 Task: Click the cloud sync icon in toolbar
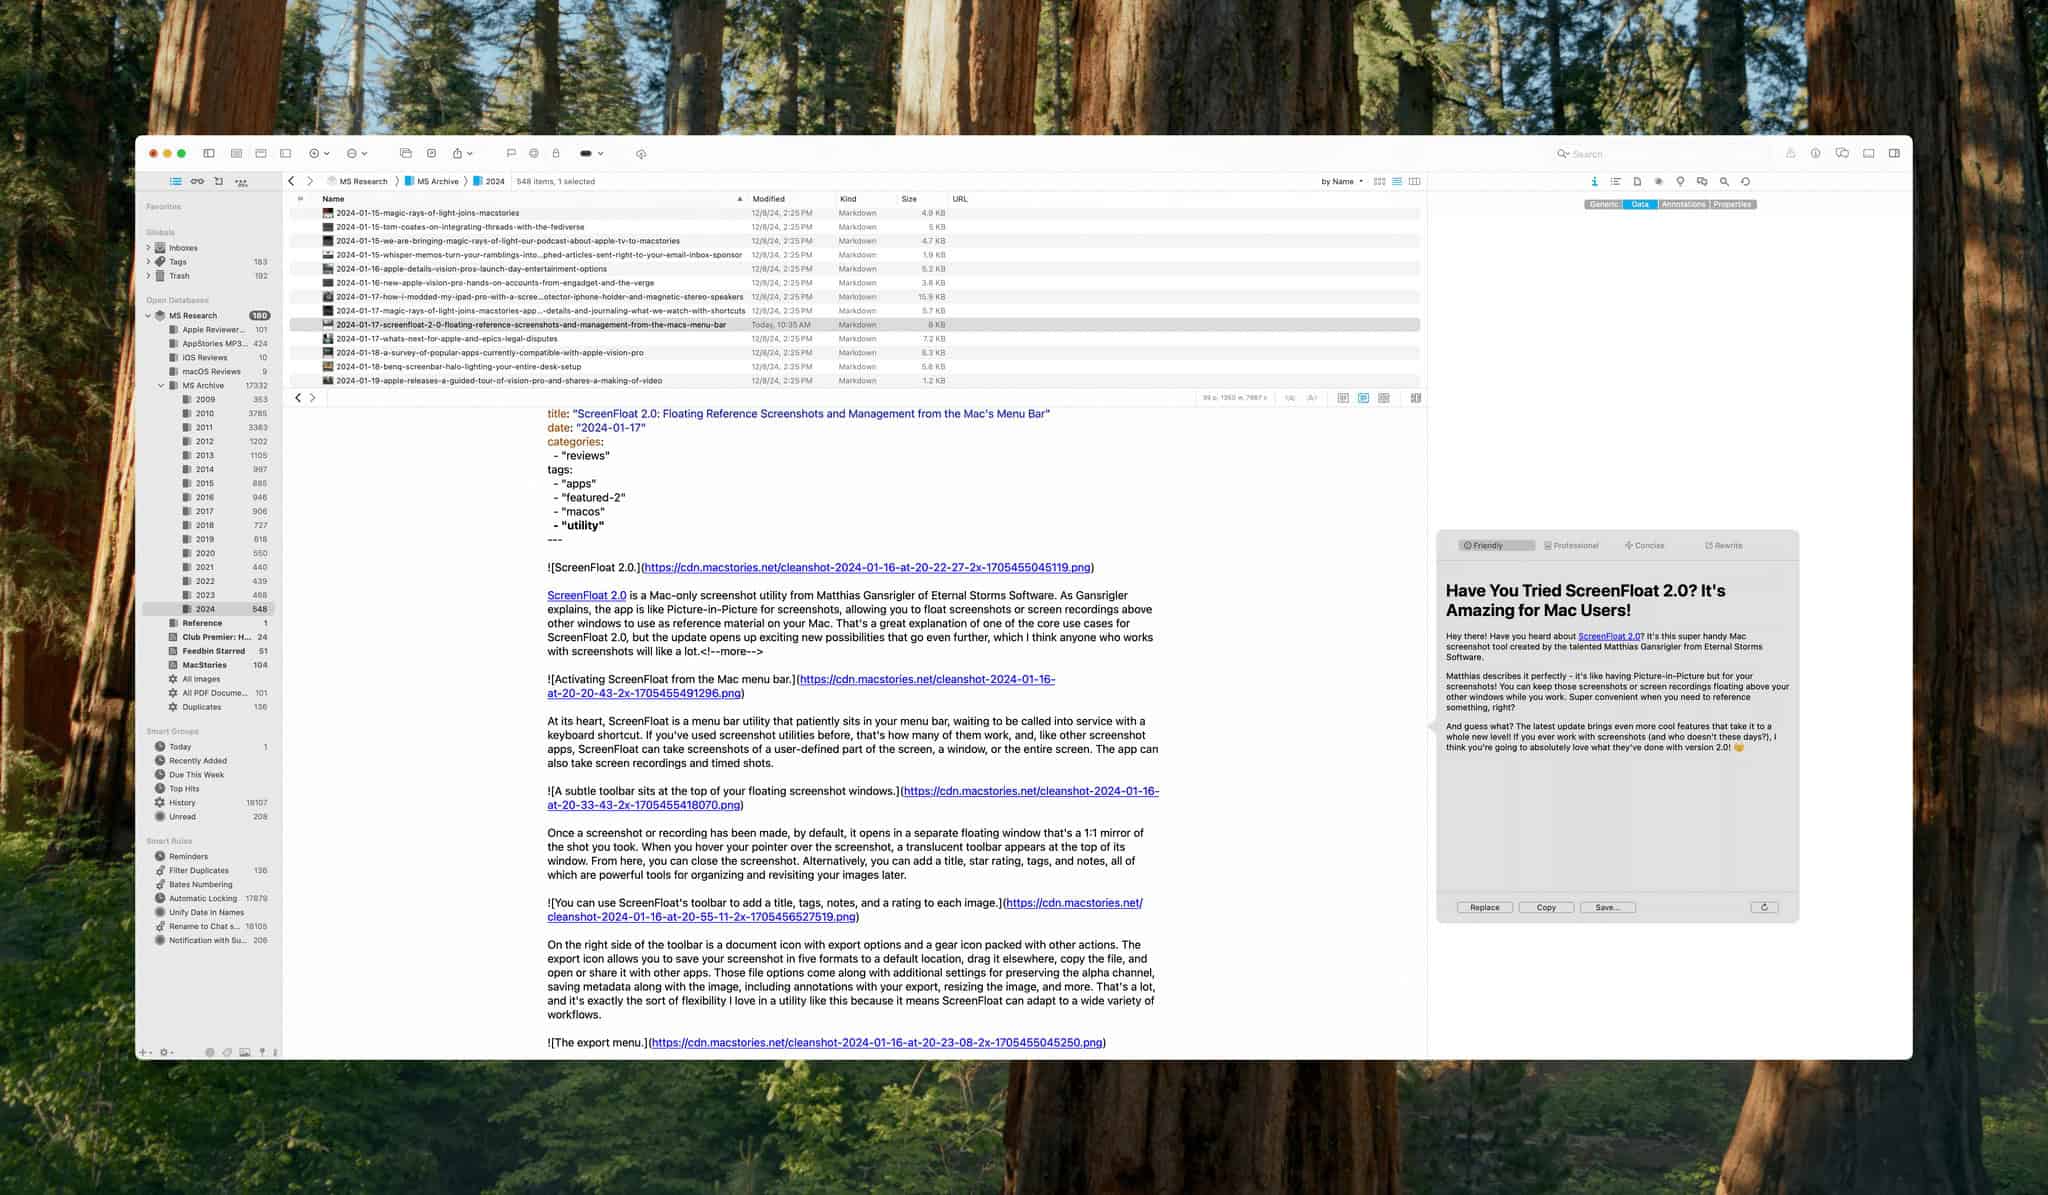tap(641, 153)
